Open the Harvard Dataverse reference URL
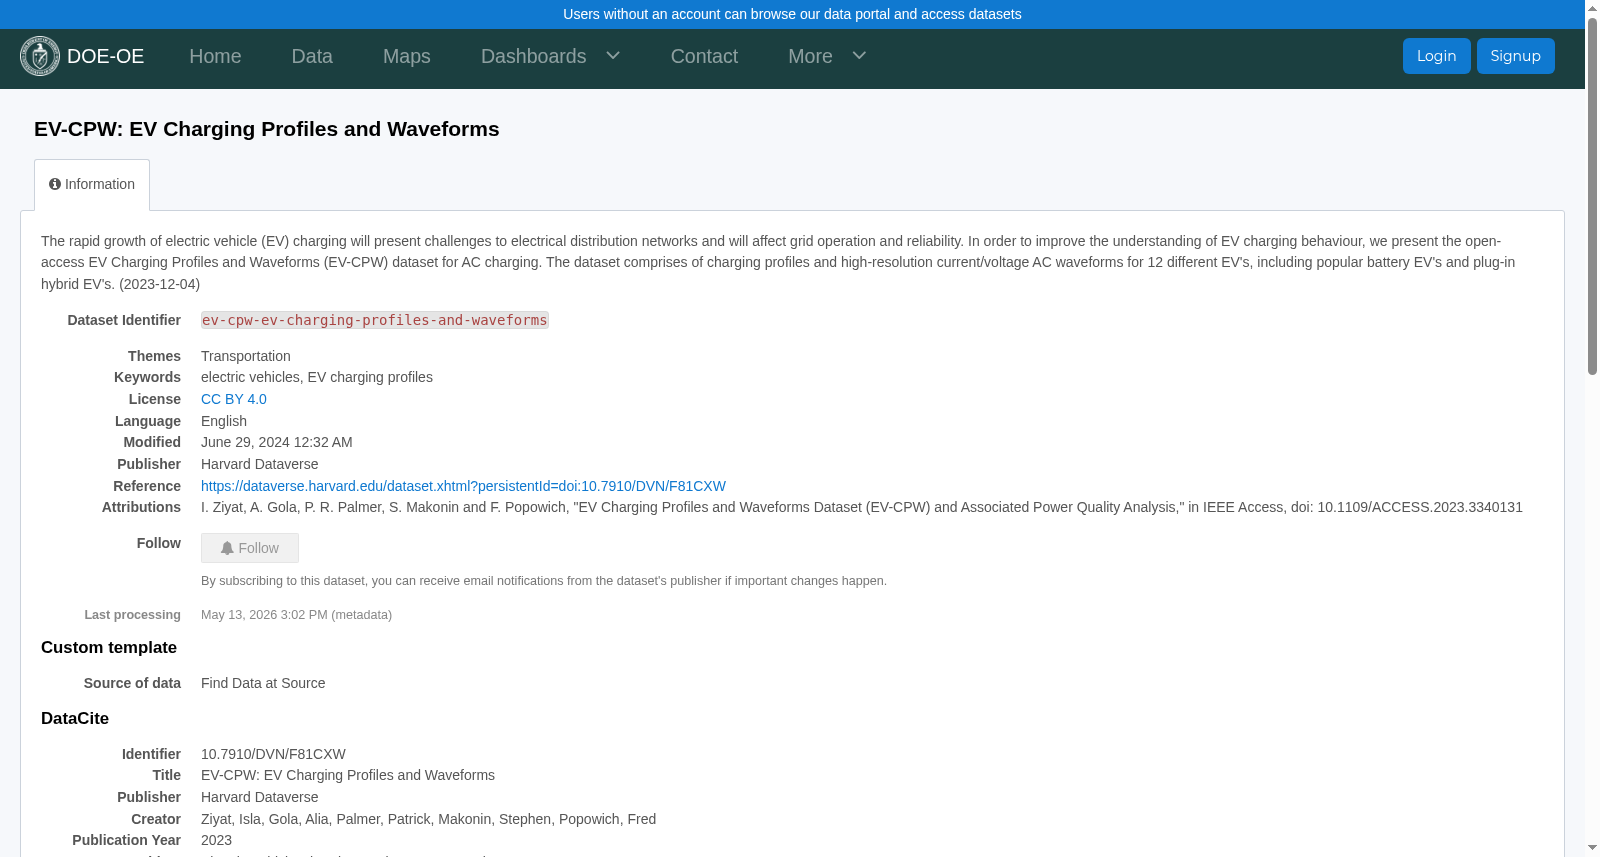The height and width of the screenshot is (857, 1600). click(x=463, y=486)
